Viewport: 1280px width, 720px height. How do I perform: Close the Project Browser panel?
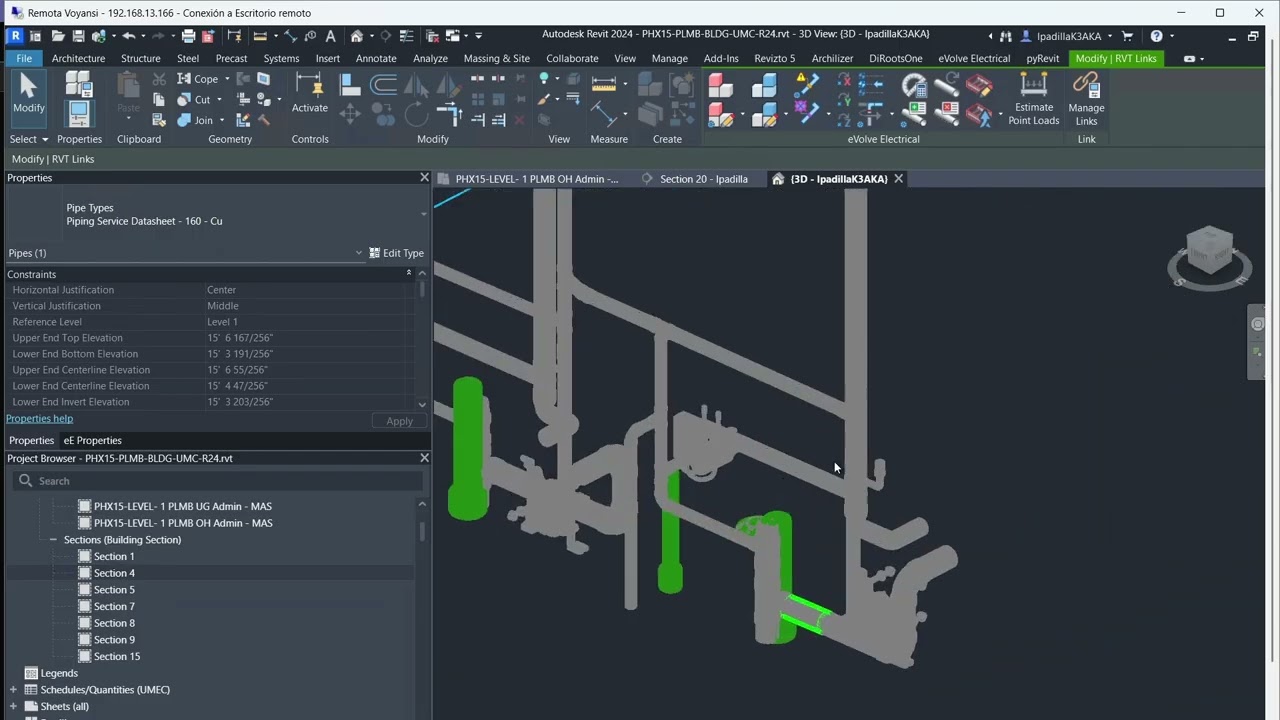click(424, 457)
